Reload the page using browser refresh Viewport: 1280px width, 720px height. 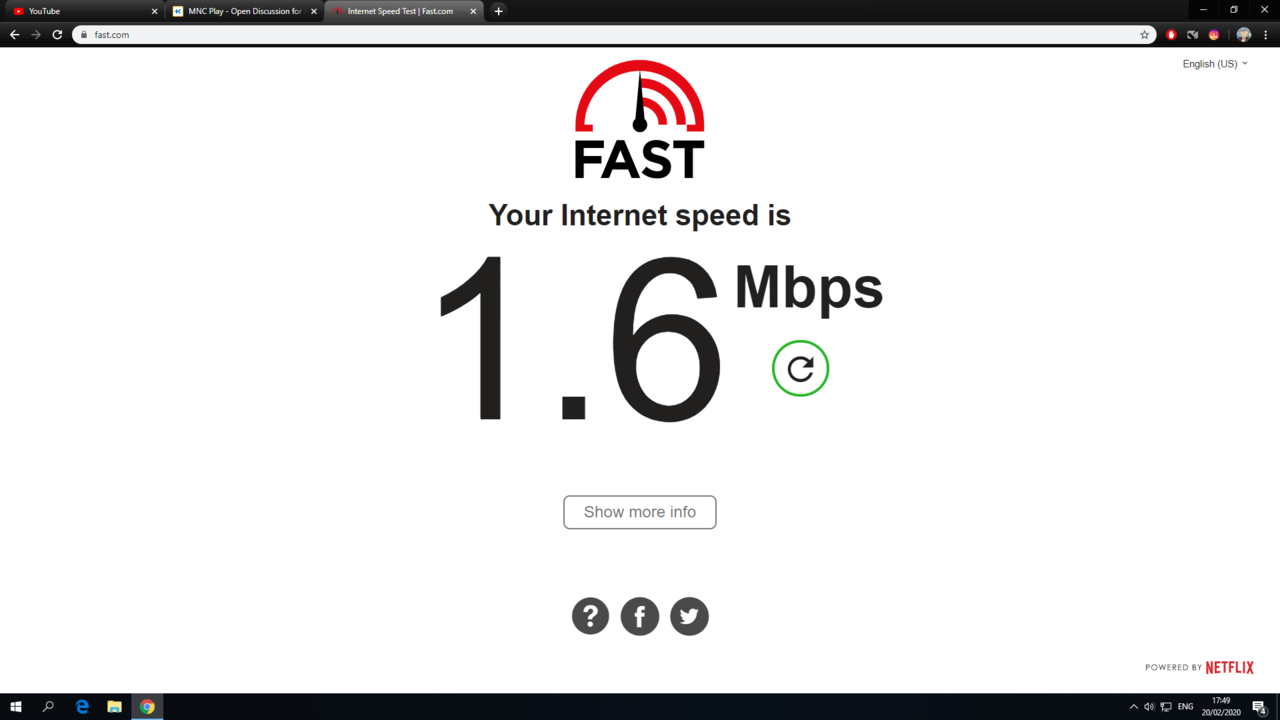coord(57,35)
